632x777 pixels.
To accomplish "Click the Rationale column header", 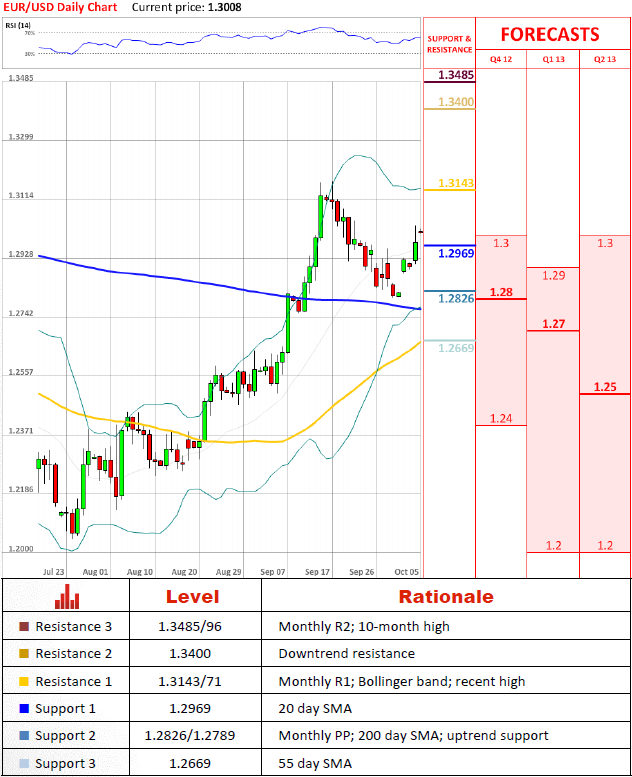I will (x=445, y=597).
